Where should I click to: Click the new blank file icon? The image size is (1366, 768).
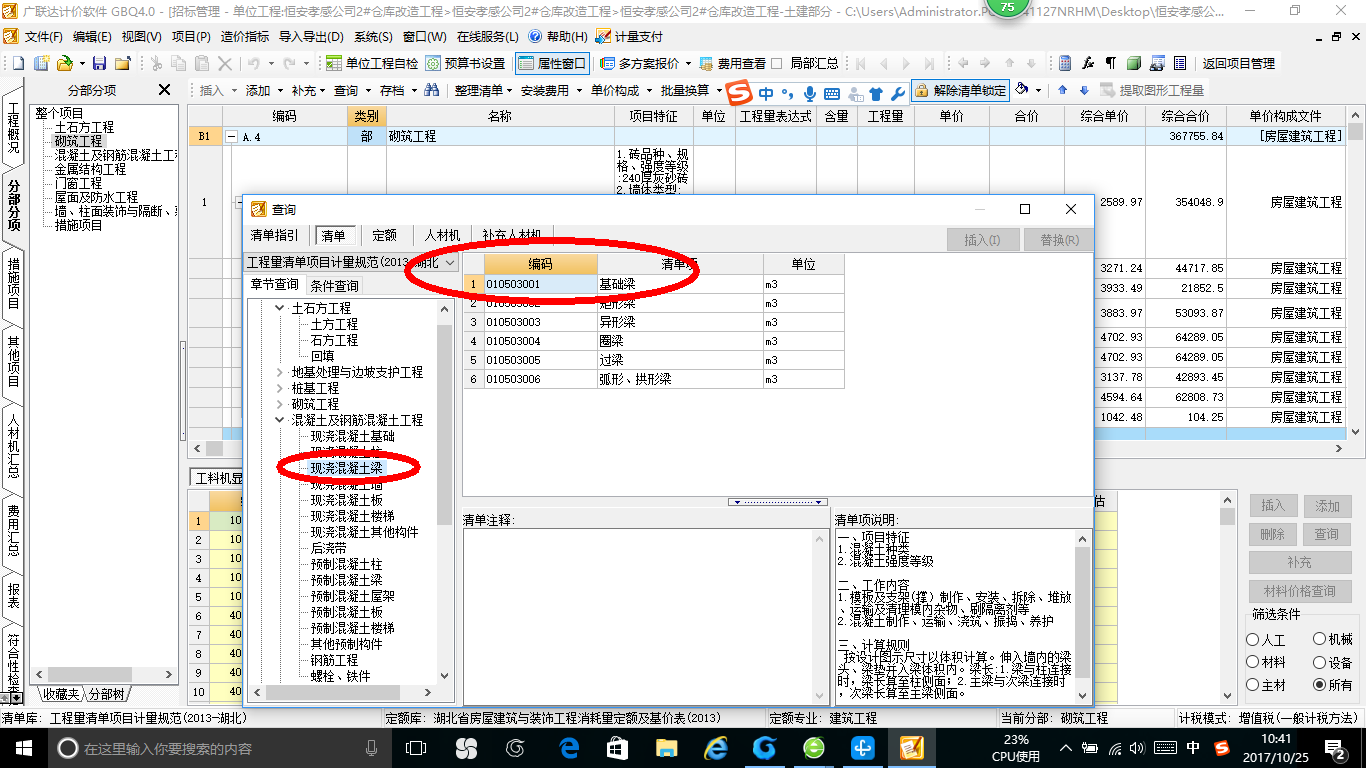16,63
